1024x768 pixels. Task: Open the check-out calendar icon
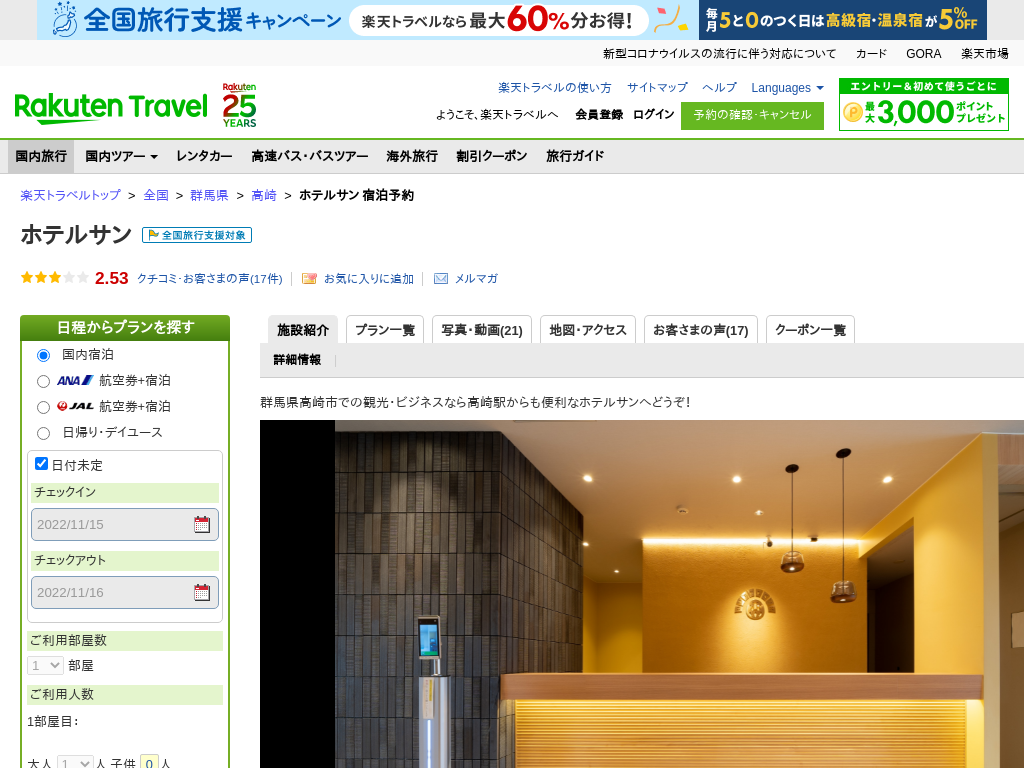[202, 593]
